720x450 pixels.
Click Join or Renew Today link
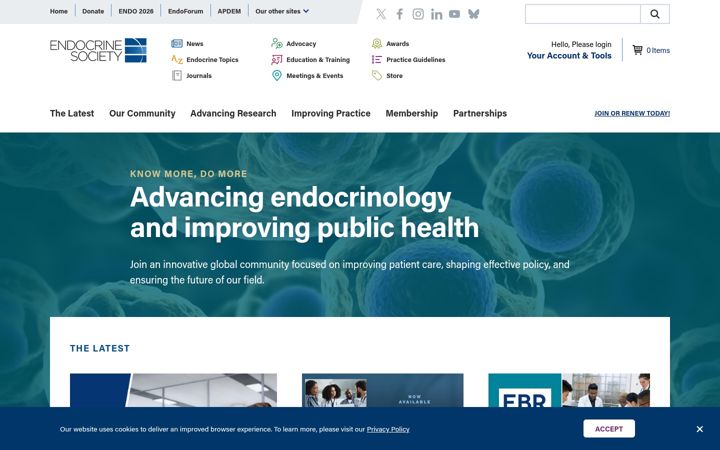(x=632, y=113)
